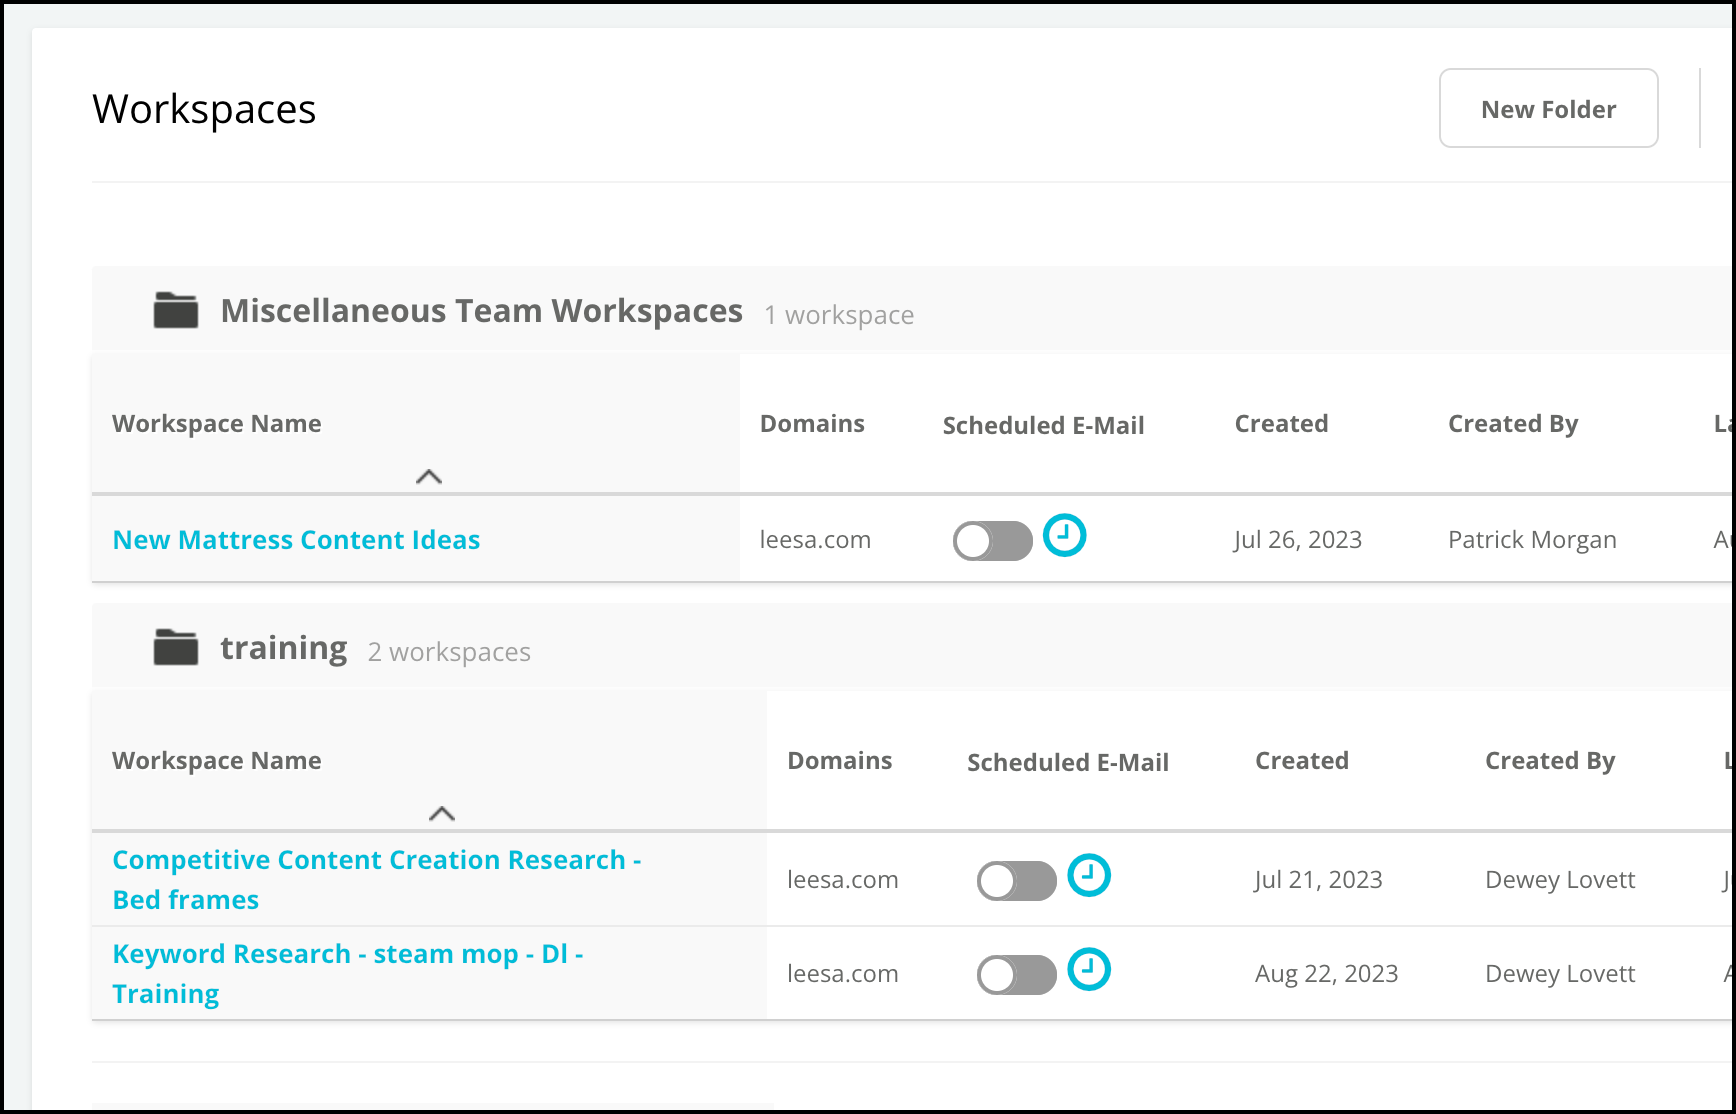
Task: Open schedule clock for Competitive Content Creation Research
Action: tap(1089, 875)
